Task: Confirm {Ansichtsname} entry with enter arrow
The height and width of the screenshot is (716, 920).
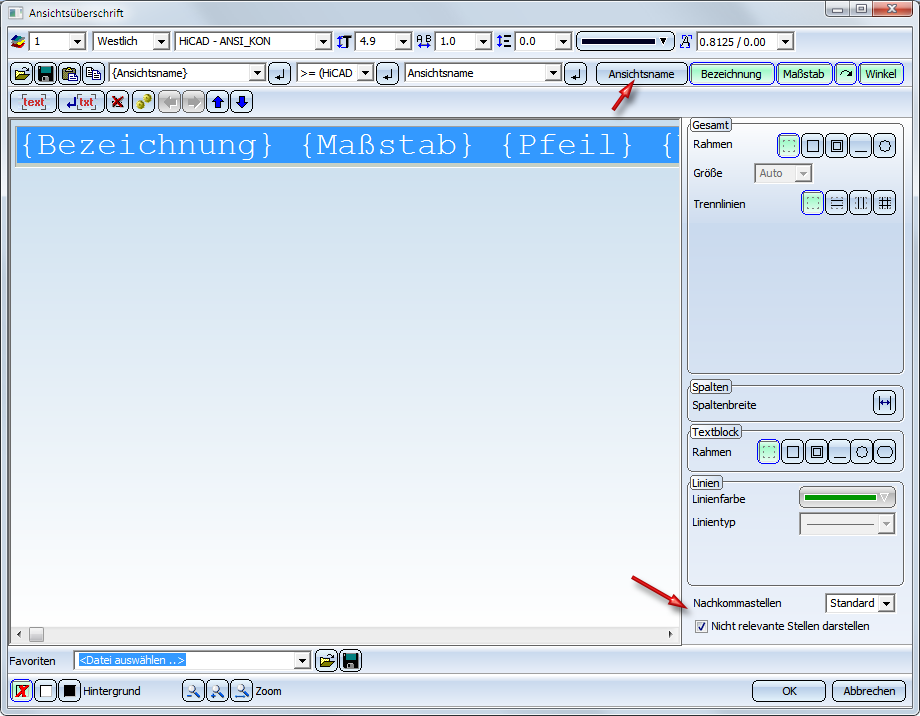Action: (279, 74)
